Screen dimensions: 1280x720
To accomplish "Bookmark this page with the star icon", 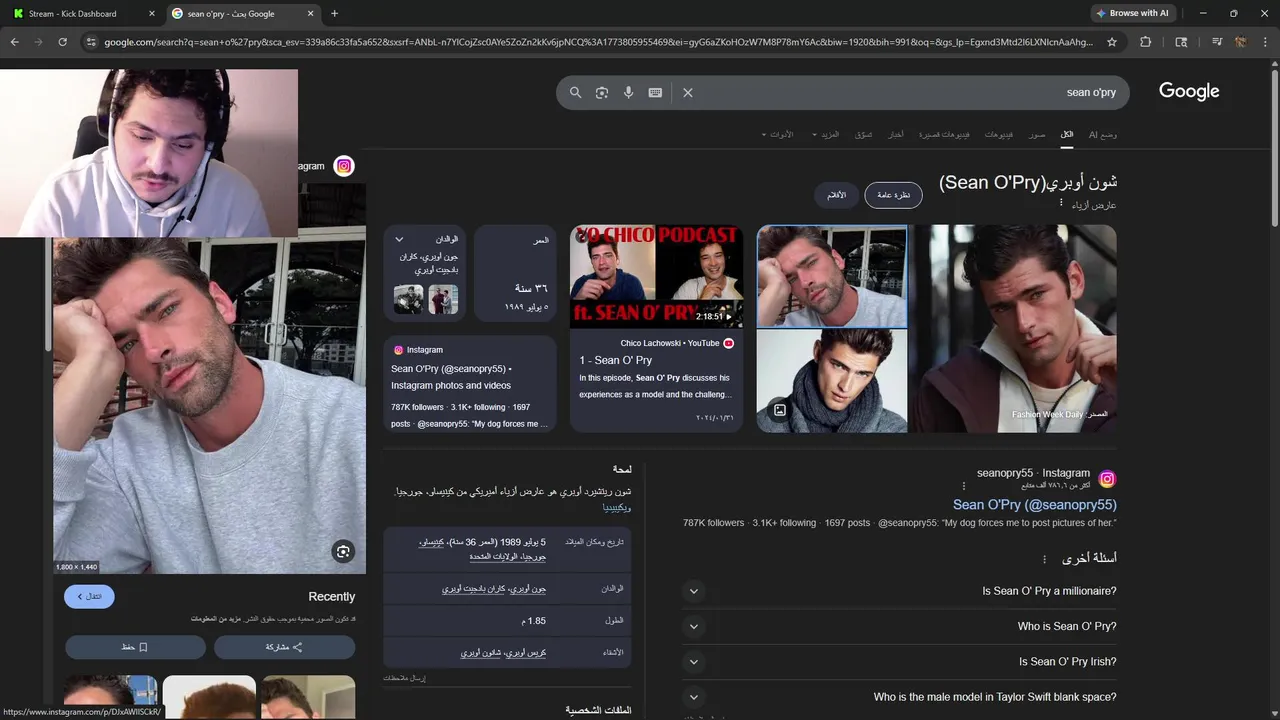I will tap(1112, 42).
